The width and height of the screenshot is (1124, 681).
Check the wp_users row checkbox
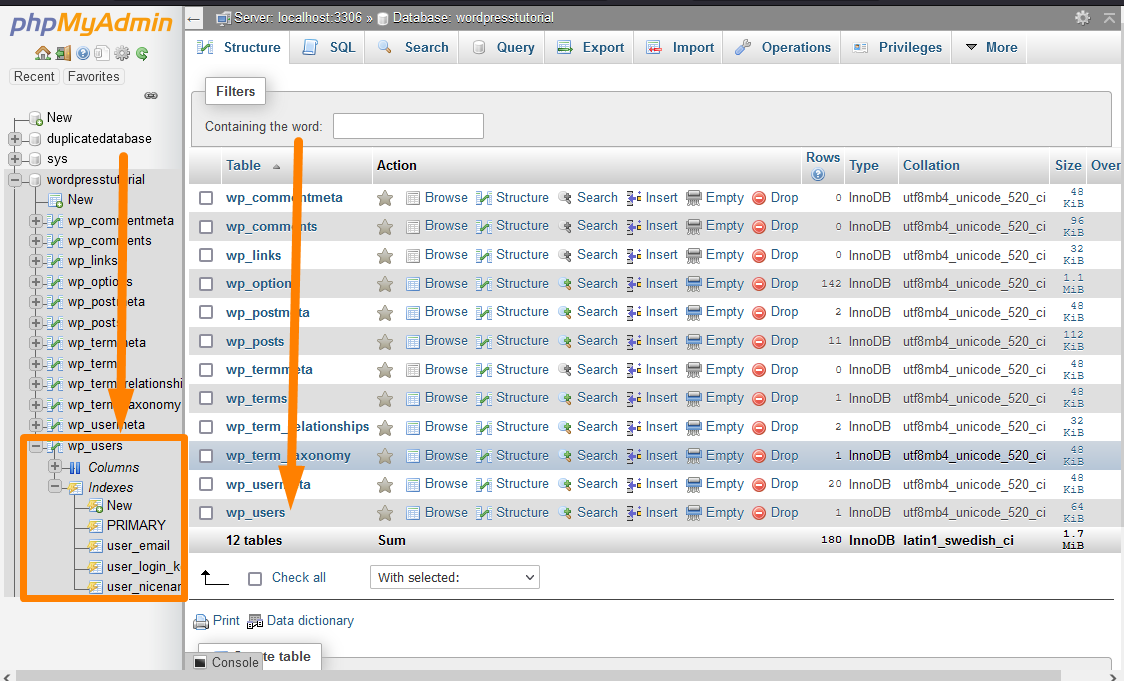point(206,513)
